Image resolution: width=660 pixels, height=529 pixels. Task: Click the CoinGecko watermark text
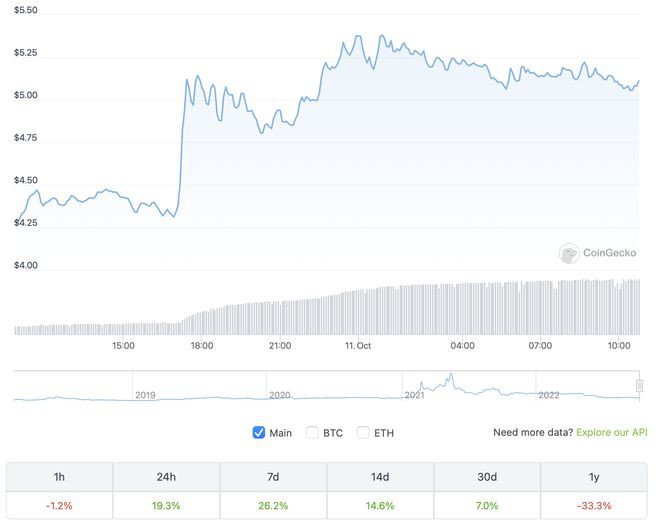pos(610,254)
